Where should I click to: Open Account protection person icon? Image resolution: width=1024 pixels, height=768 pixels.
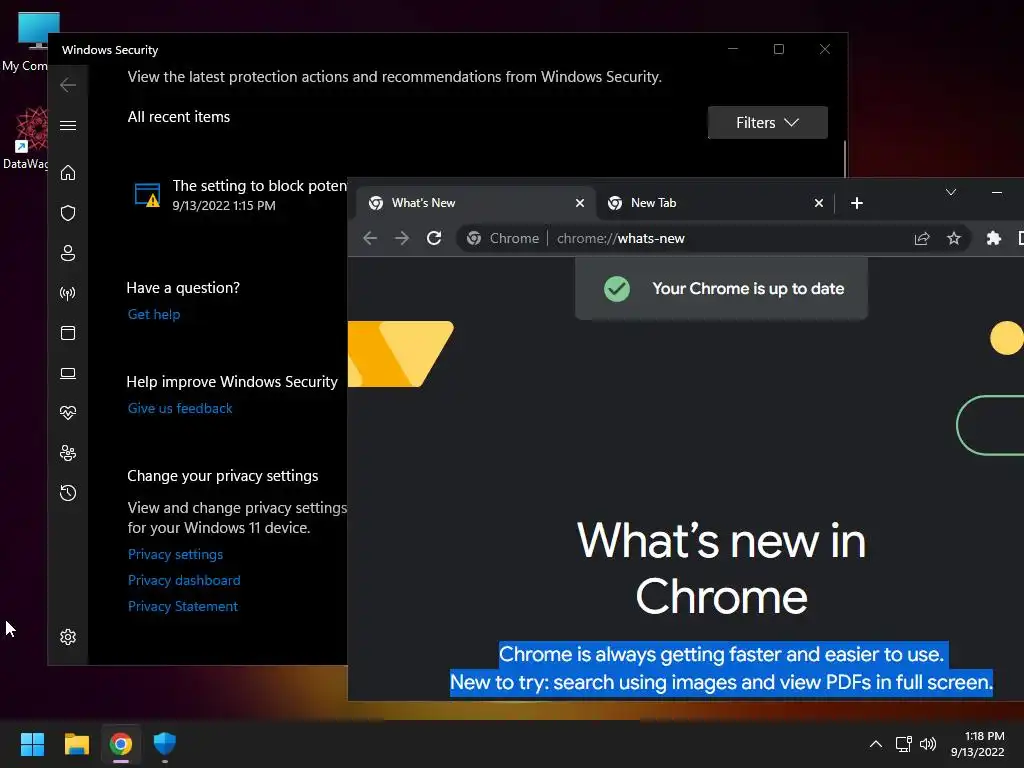click(68, 253)
